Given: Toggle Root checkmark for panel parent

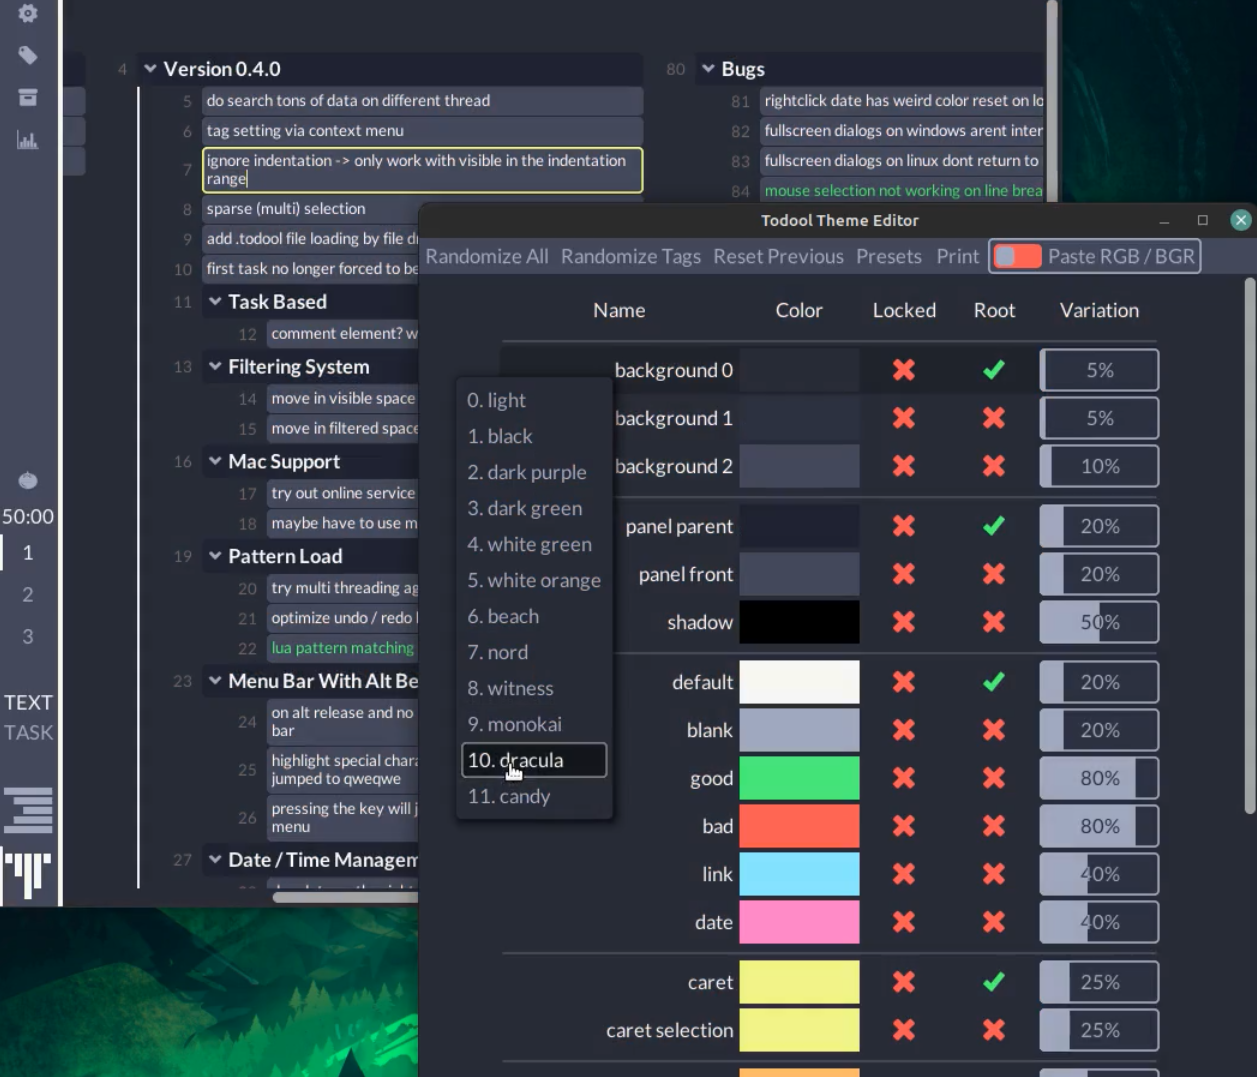Looking at the screenshot, I should [x=994, y=526].
